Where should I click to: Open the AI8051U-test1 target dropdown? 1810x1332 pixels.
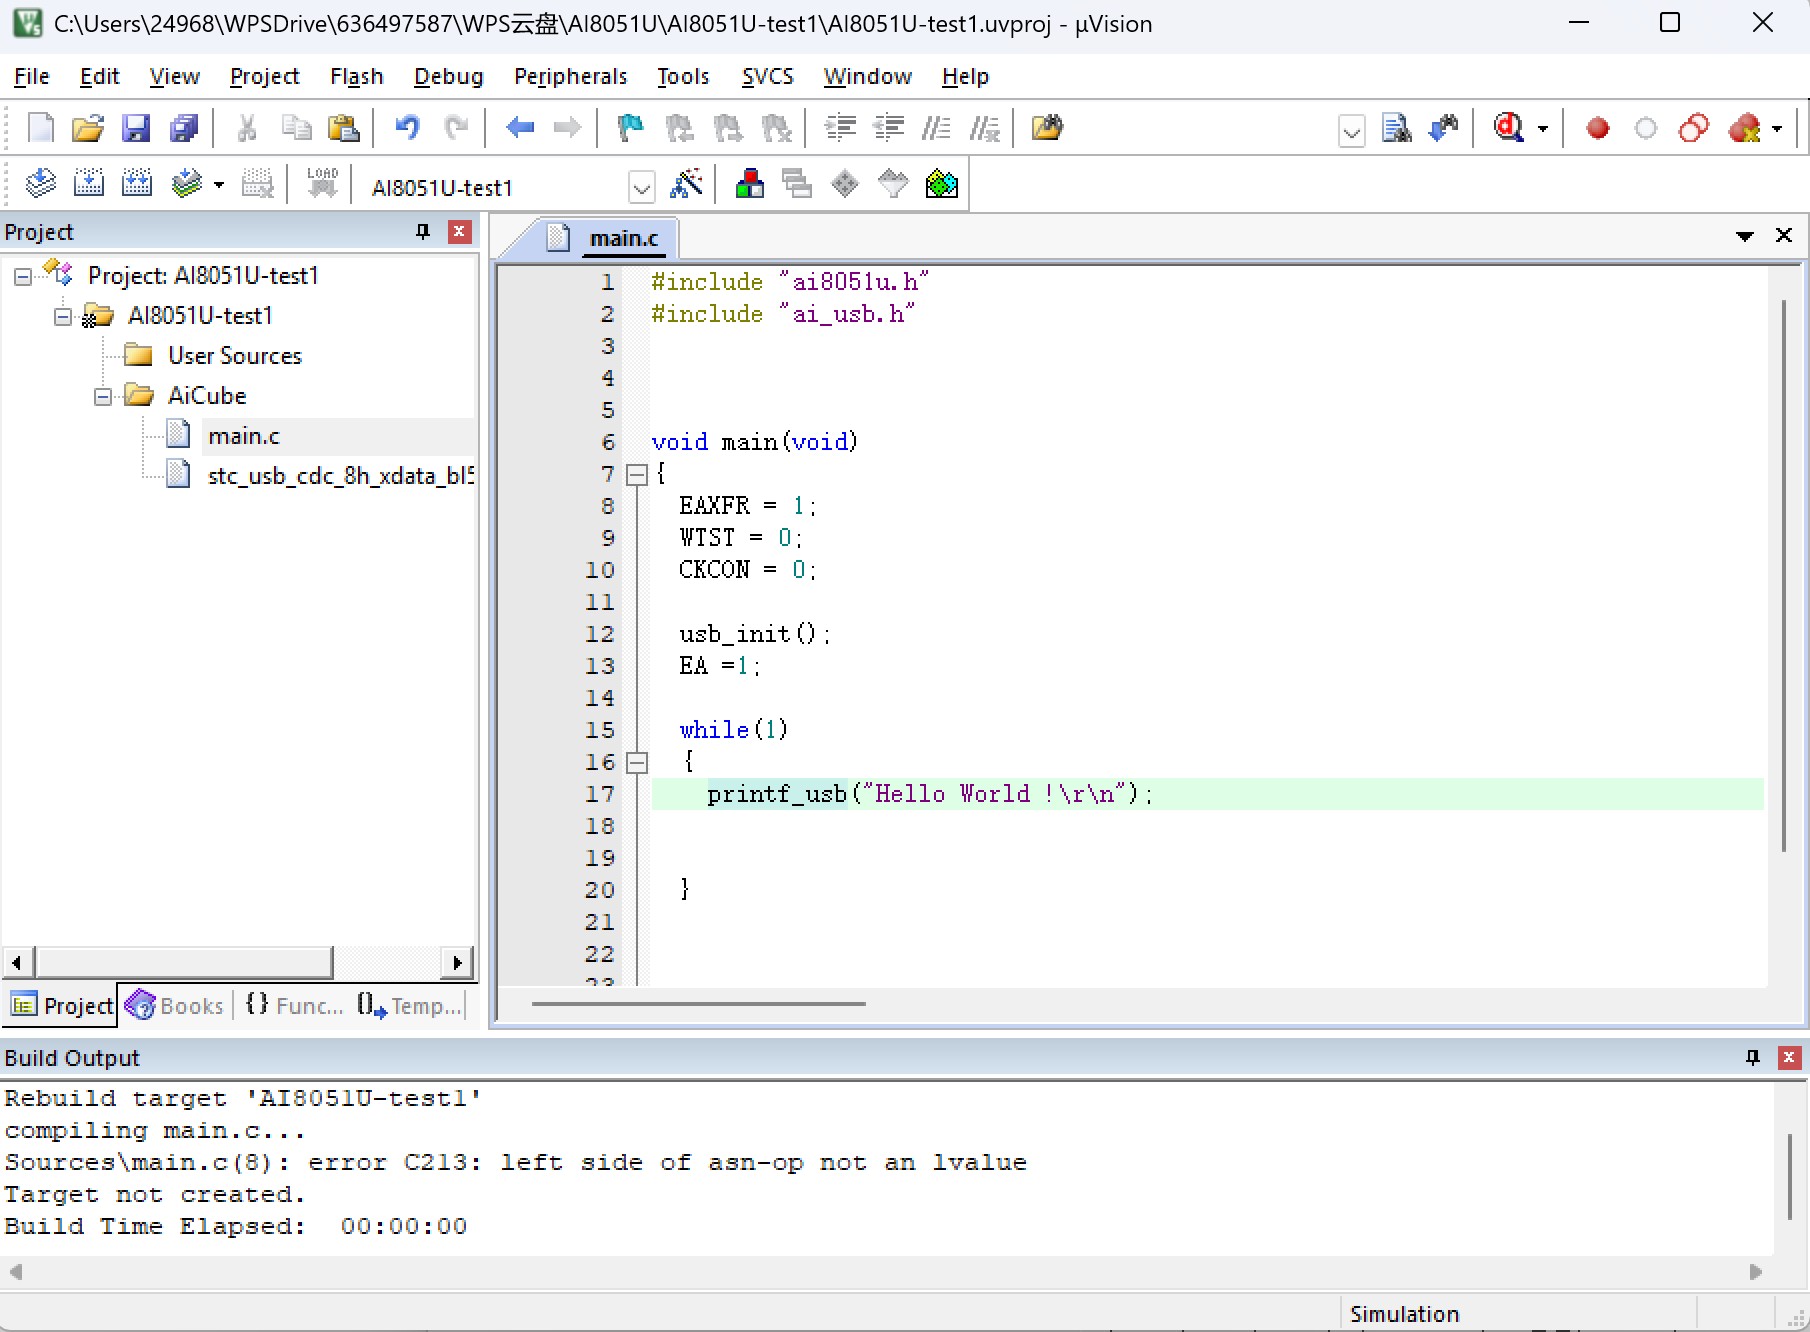641,187
